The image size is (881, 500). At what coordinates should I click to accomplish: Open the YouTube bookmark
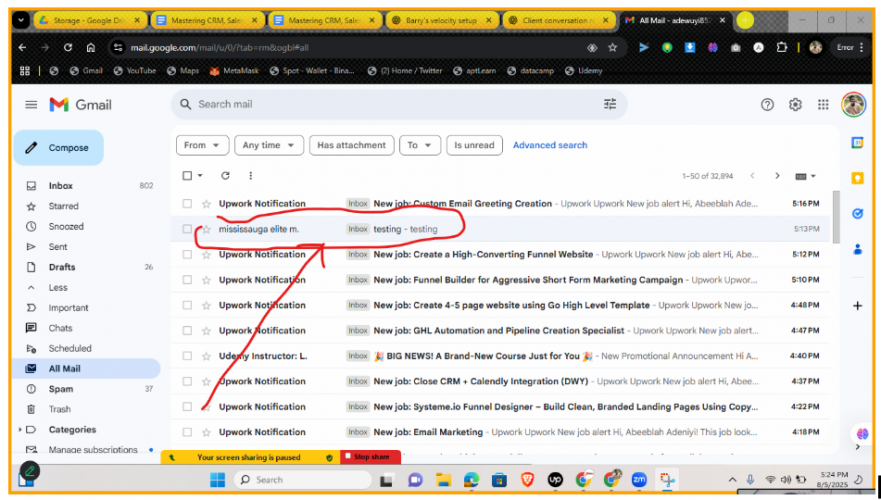[x=135, y=71]
